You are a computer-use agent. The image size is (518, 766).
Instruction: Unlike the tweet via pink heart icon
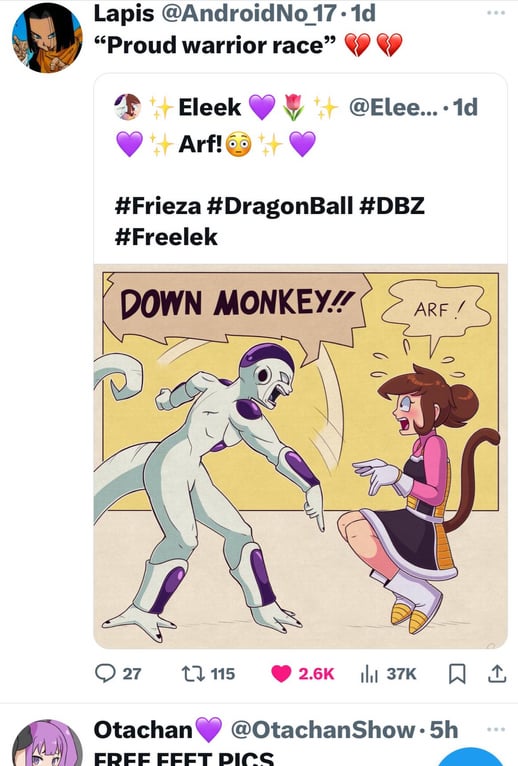tap(281, 674)
